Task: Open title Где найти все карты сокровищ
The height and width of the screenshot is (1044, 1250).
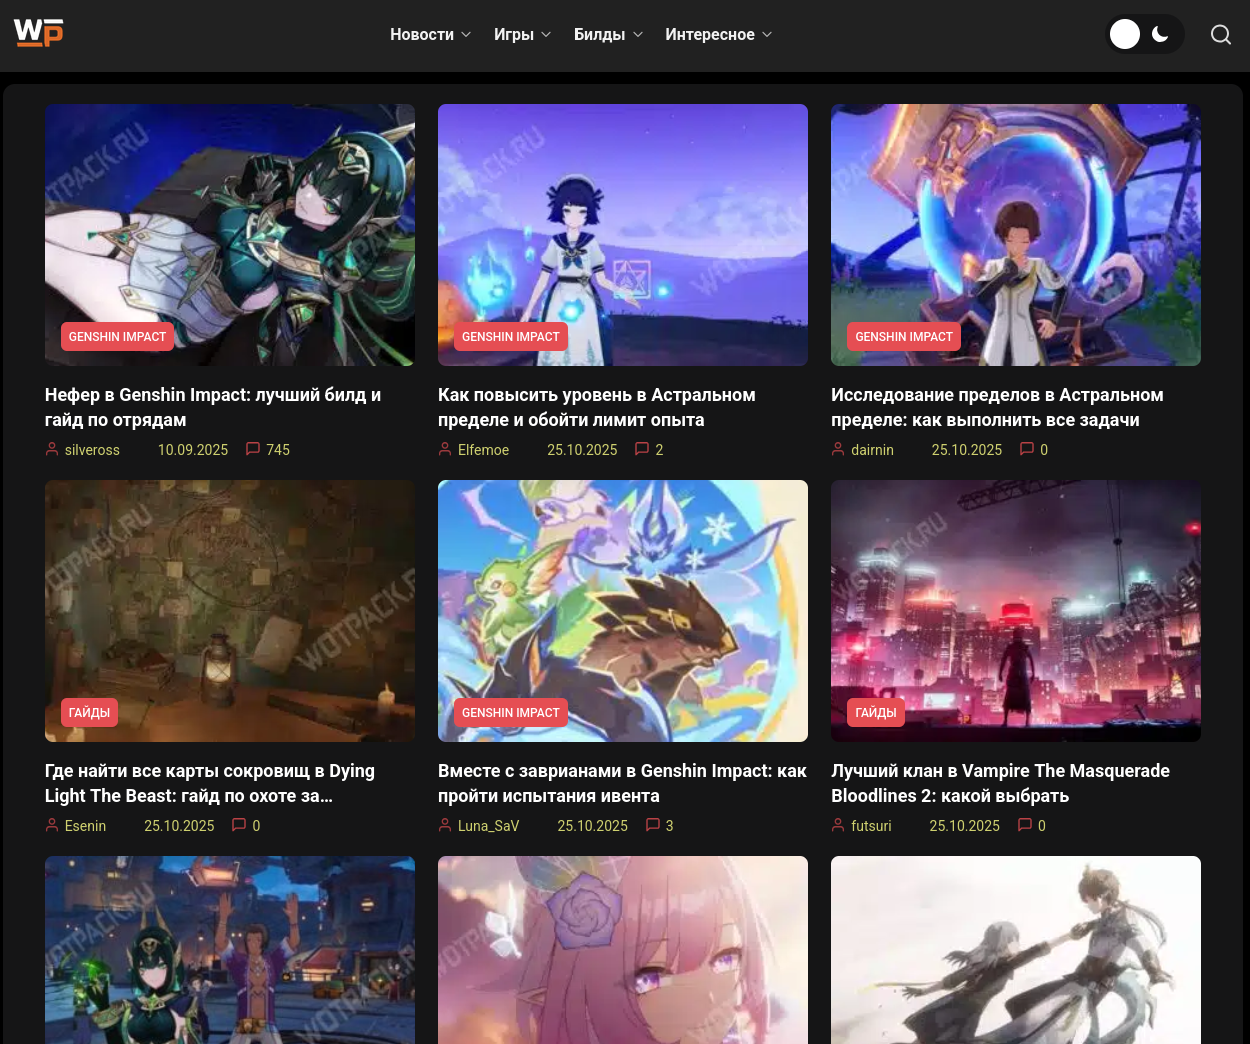Action: pos(210,783)
